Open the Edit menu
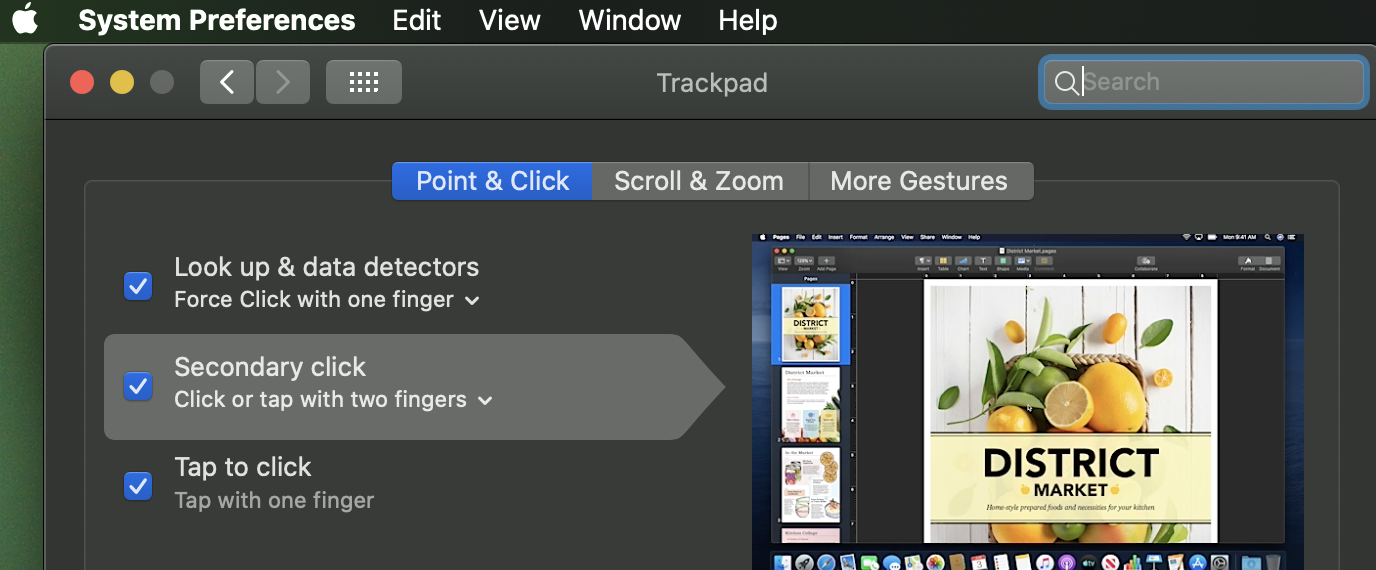This screenshot has height=570, width=1376. [416, 20]
